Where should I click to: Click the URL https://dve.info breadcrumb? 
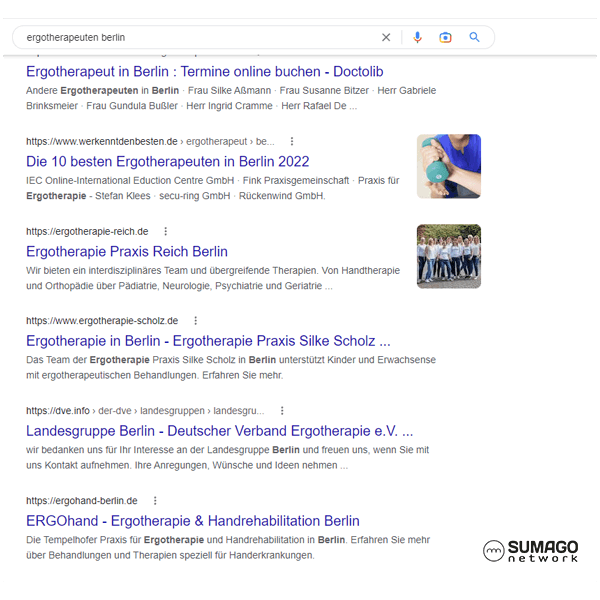[x=145, y=411]
